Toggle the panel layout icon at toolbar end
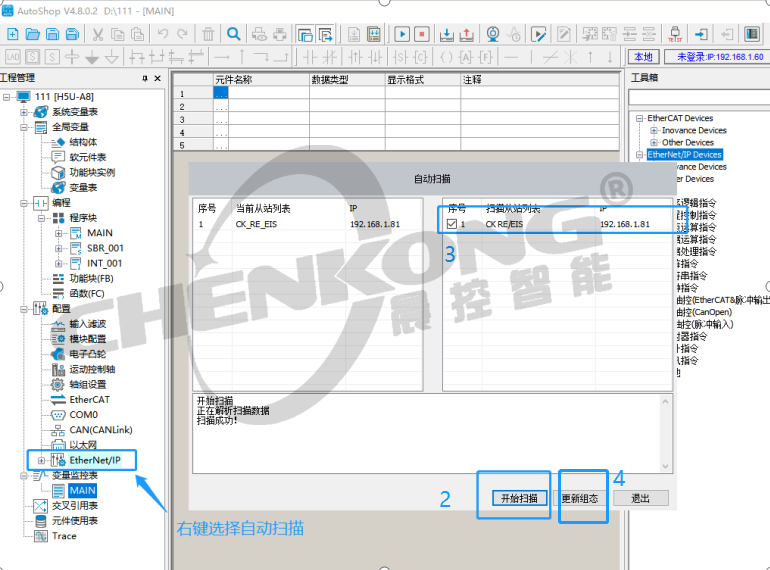770x570 pixels. coord(752,34)
